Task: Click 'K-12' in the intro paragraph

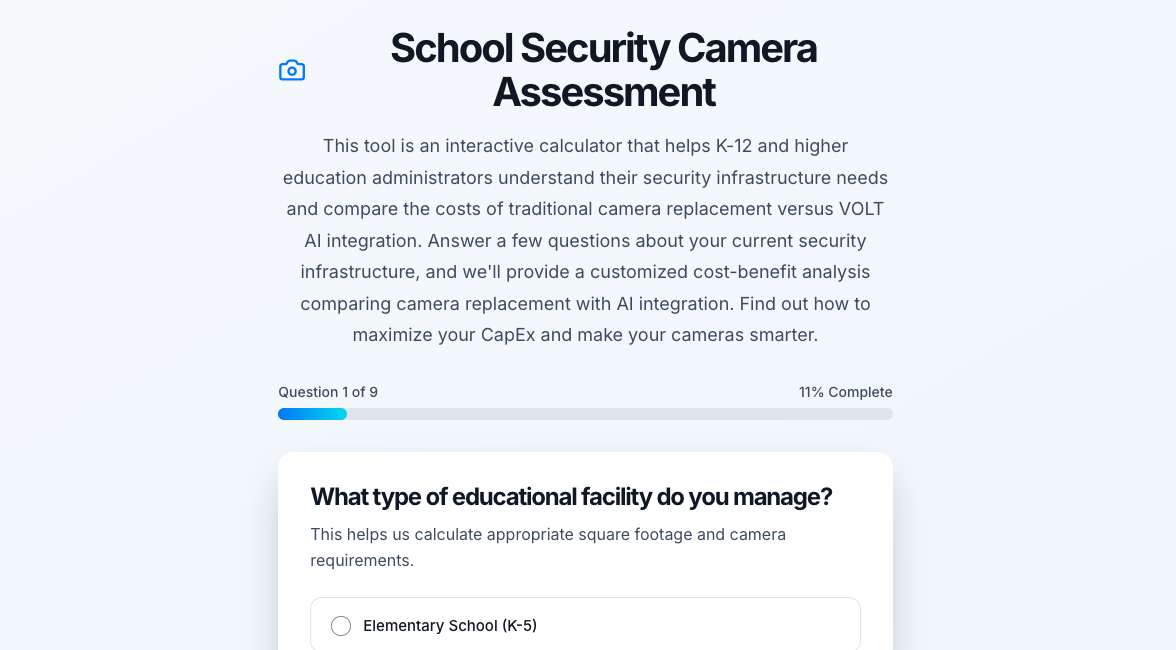Action: click(733, 146)
